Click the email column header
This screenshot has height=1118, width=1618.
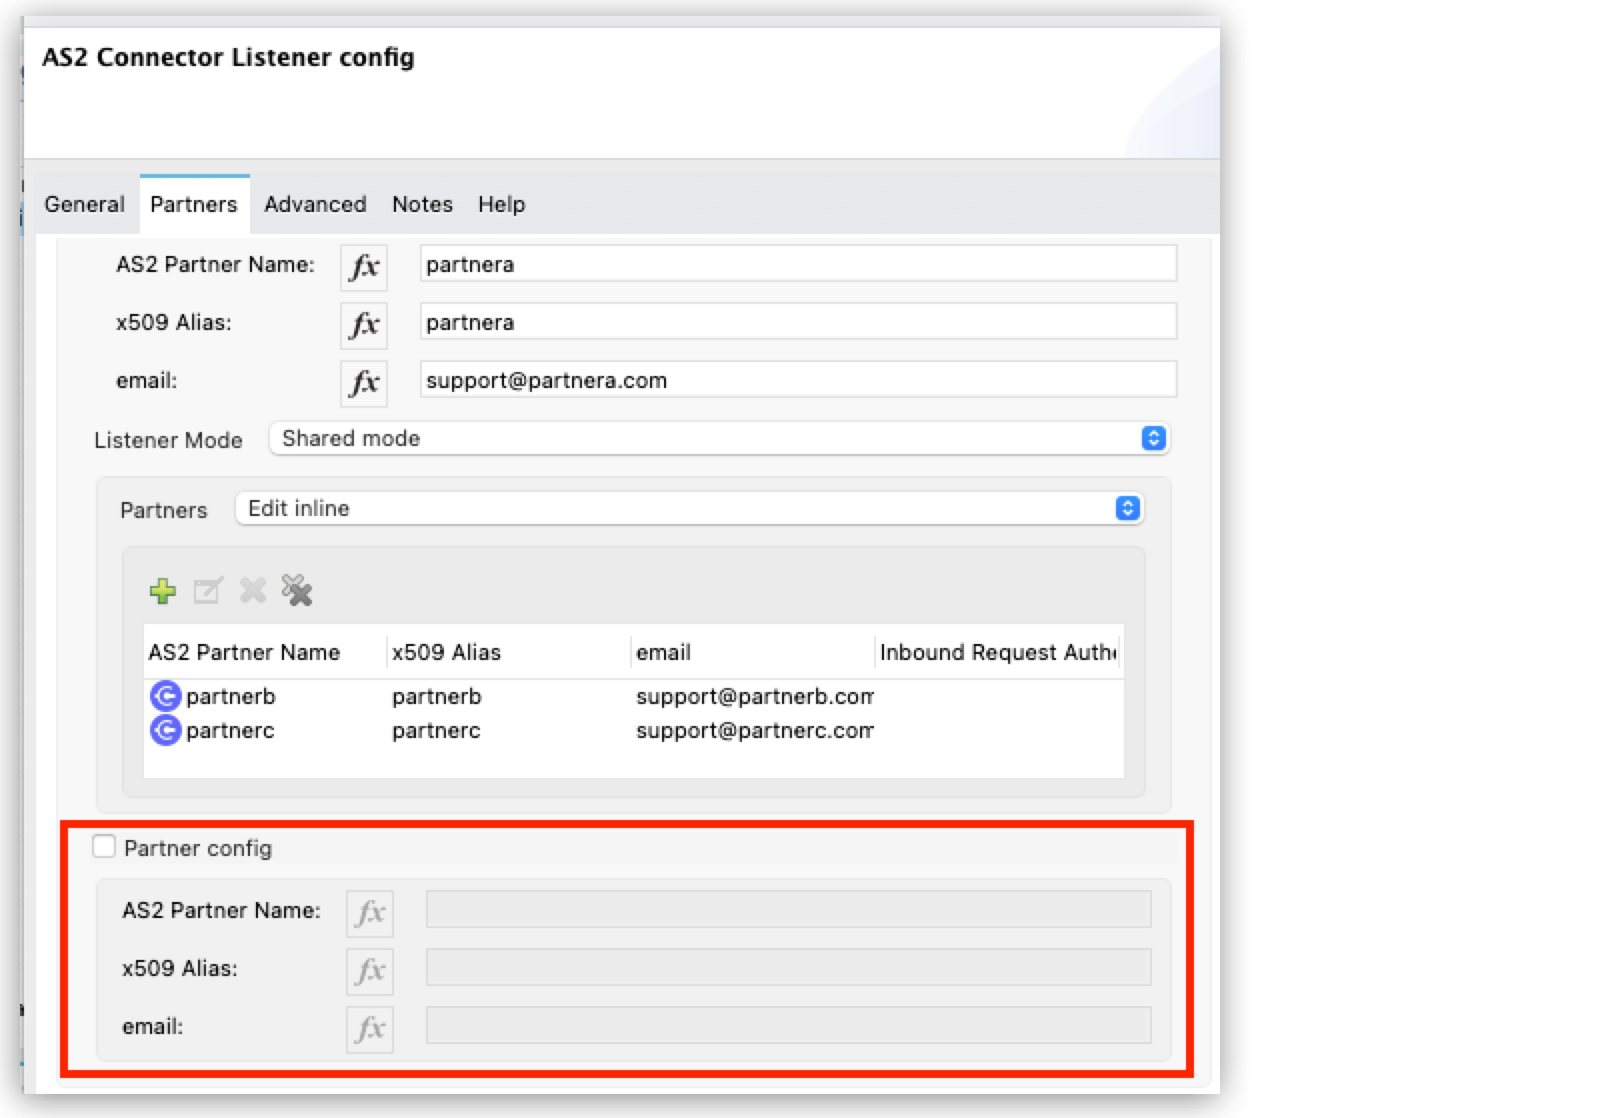753,652
